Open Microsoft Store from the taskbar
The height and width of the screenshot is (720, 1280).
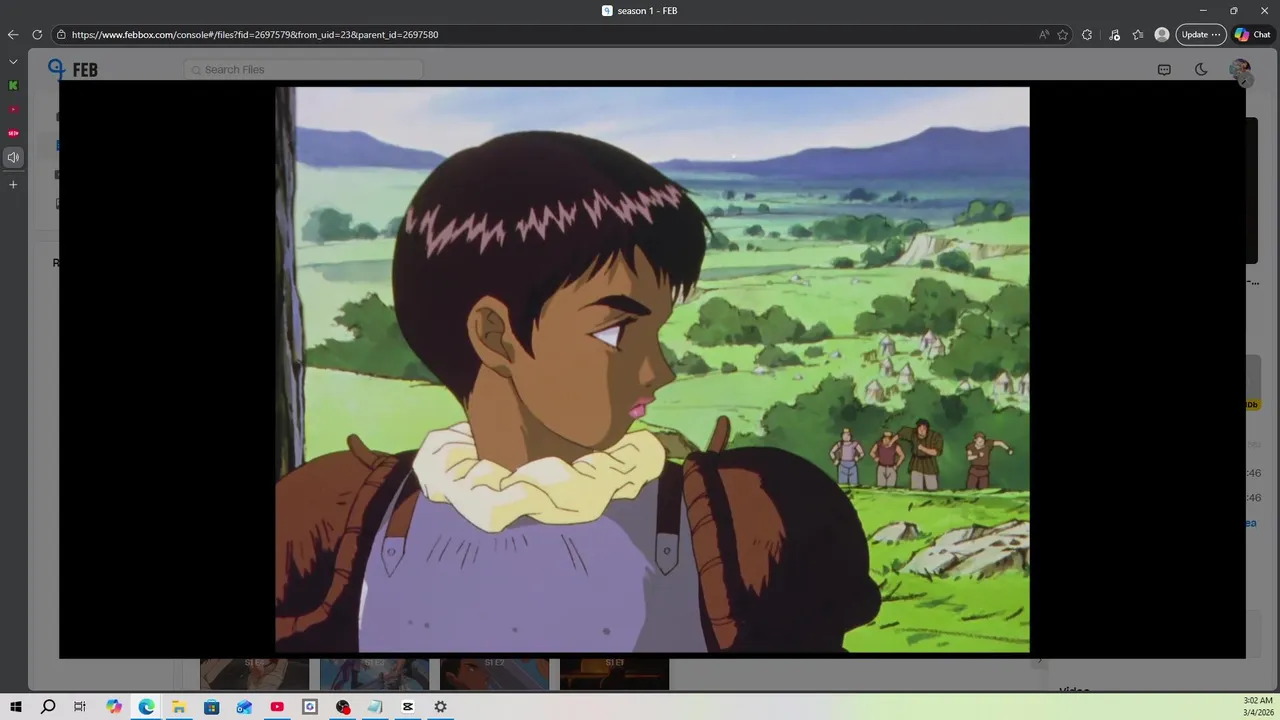[x=212, y=707]
